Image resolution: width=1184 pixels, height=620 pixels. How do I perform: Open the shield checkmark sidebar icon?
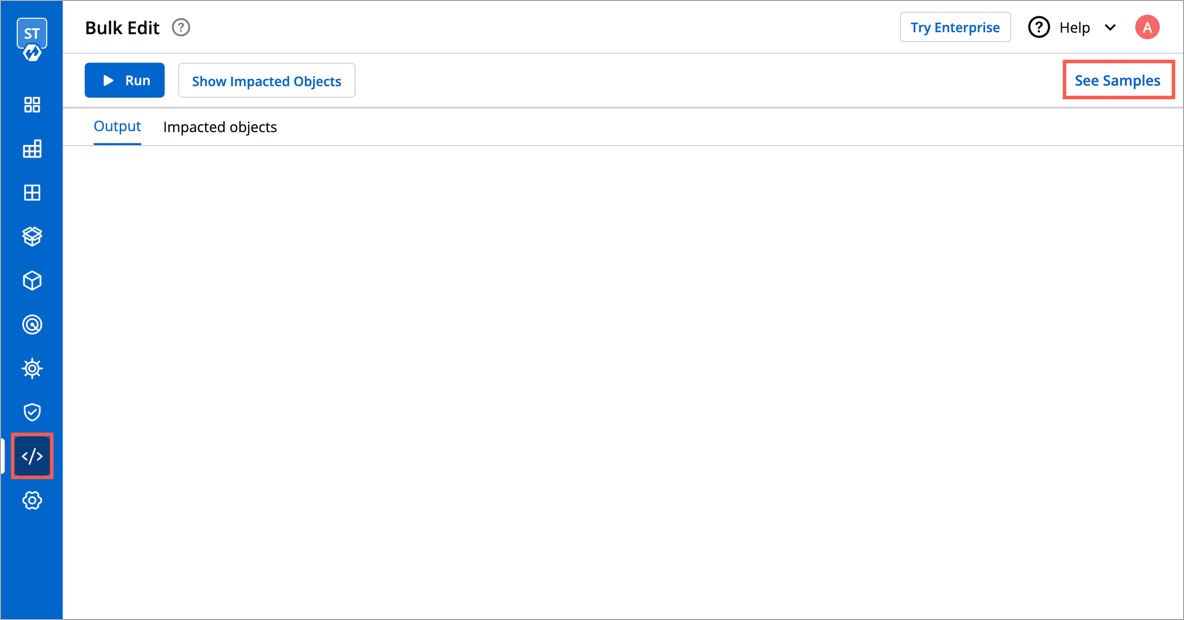[x=32, y=412]
